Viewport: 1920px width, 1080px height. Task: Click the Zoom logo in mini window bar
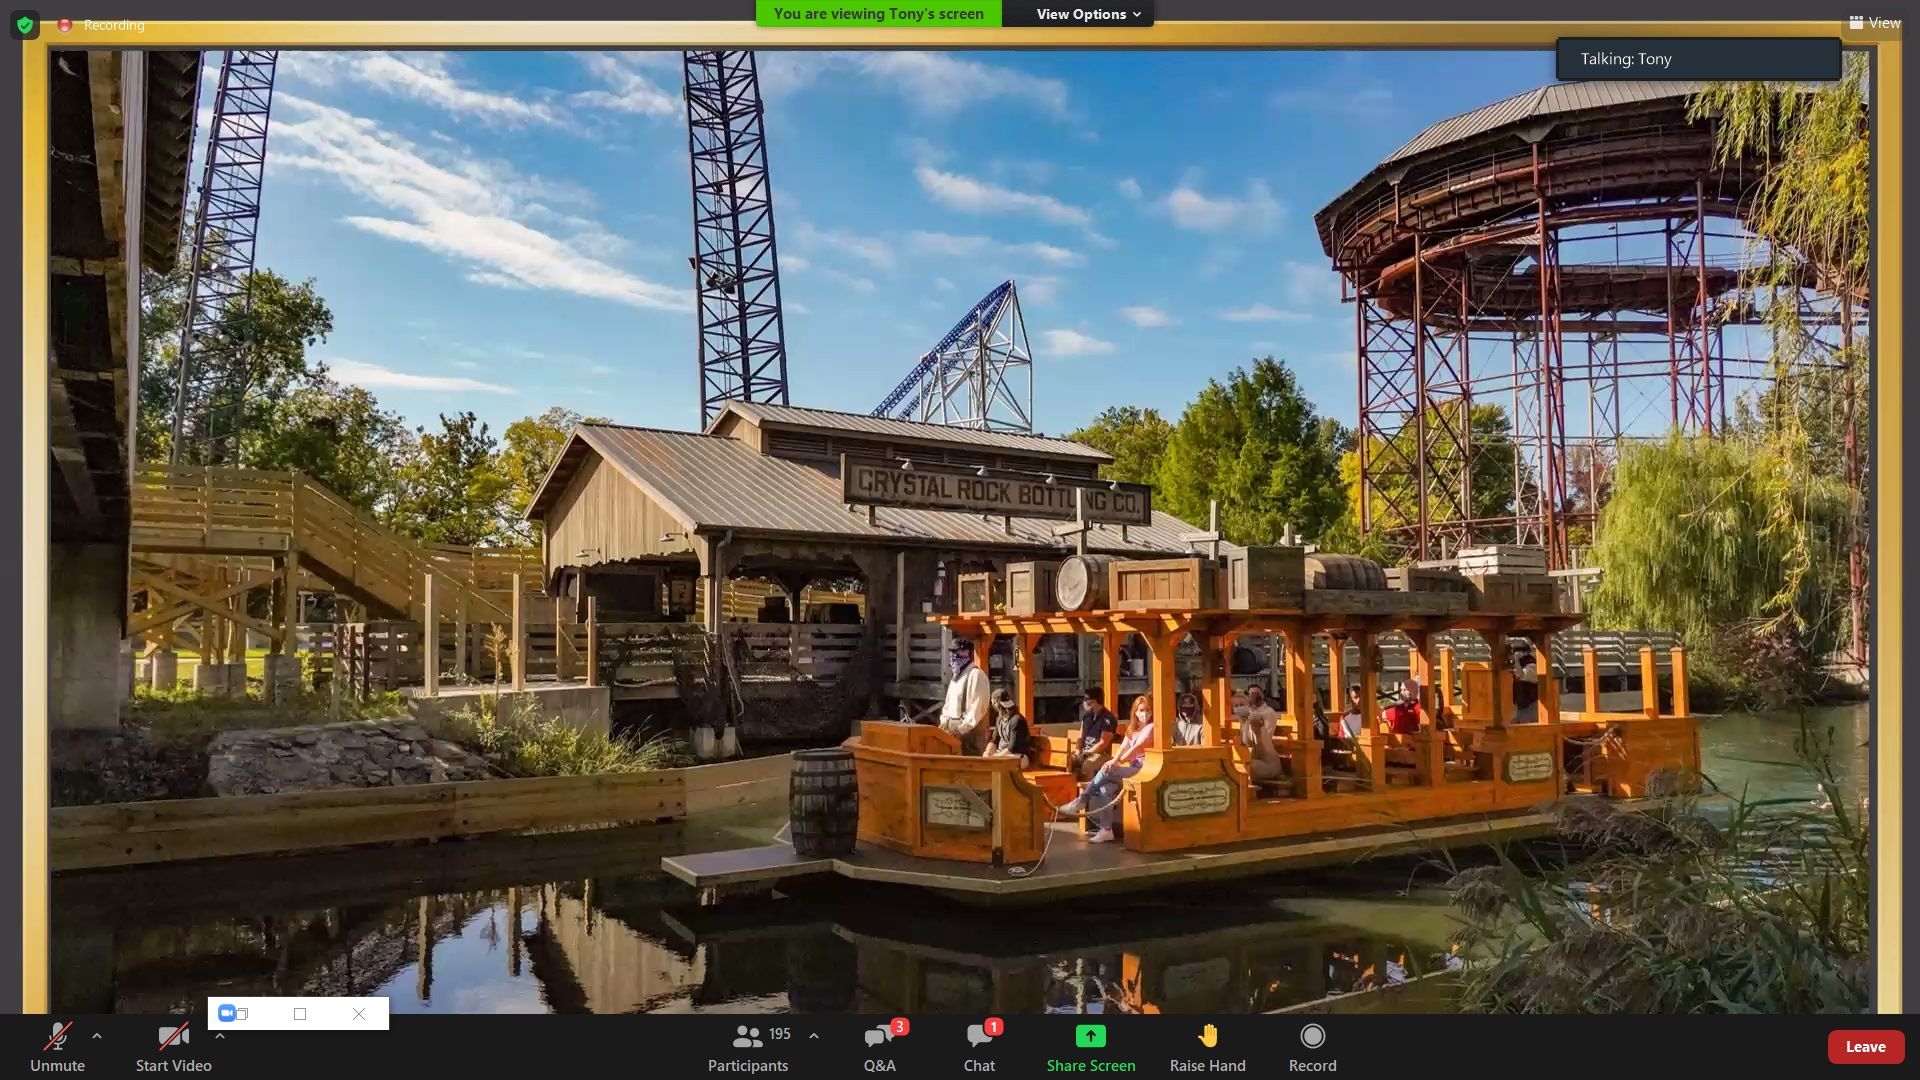coord(227,1013)
